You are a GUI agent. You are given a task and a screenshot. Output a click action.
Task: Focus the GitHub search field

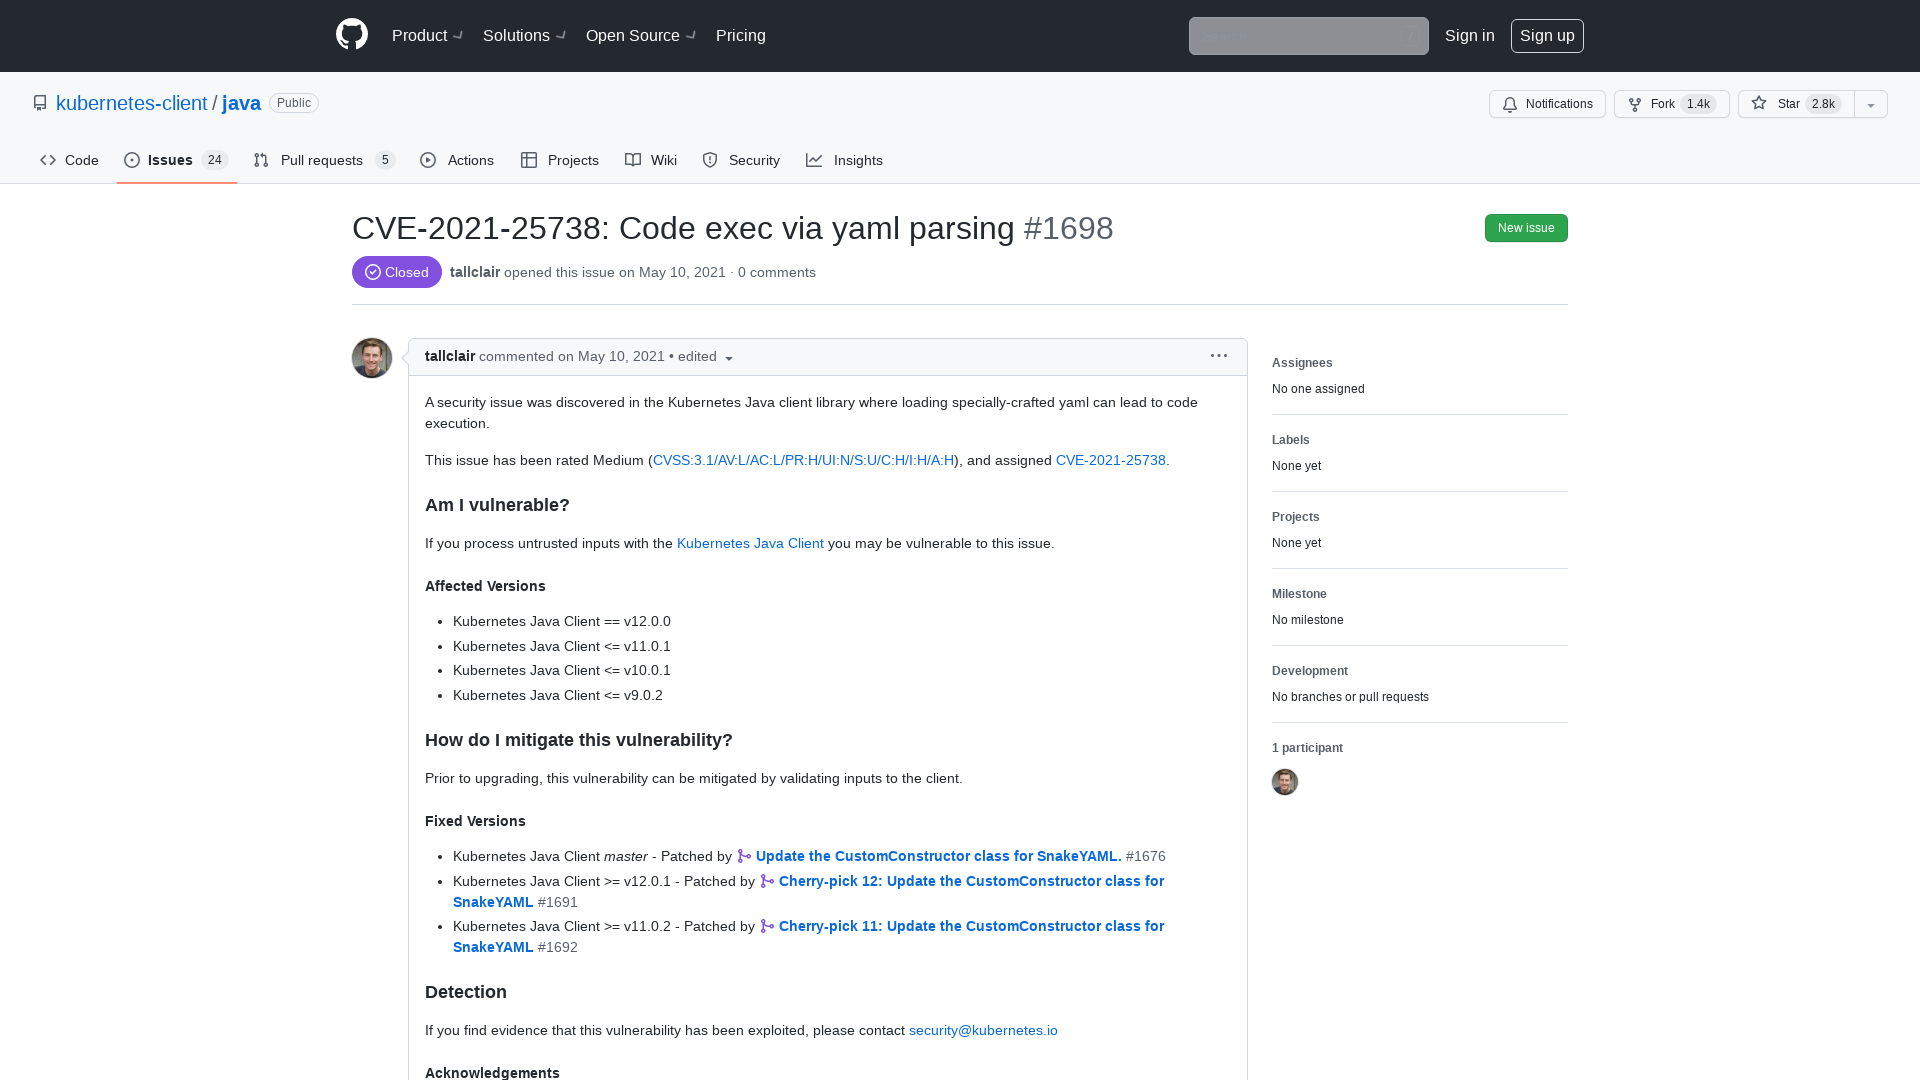pos(1308,36)
